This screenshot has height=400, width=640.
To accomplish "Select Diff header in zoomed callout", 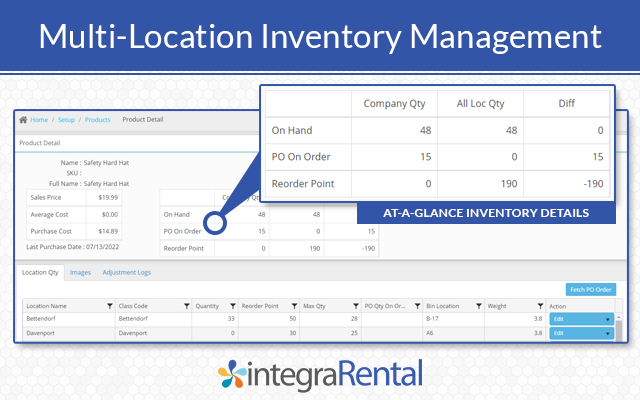I will click(x=567, y=104).
